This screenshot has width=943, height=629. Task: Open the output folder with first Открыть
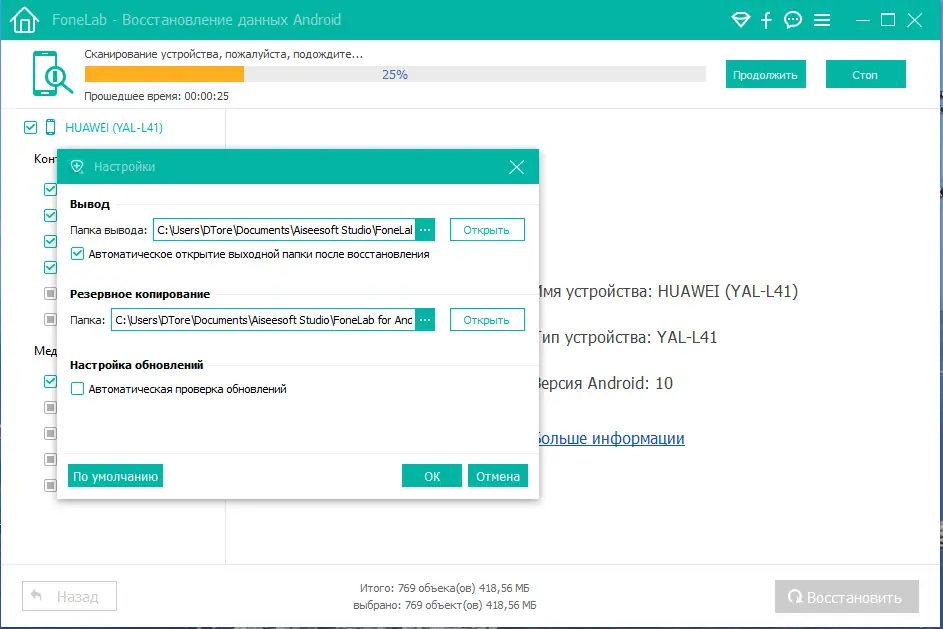coord(487,230)
